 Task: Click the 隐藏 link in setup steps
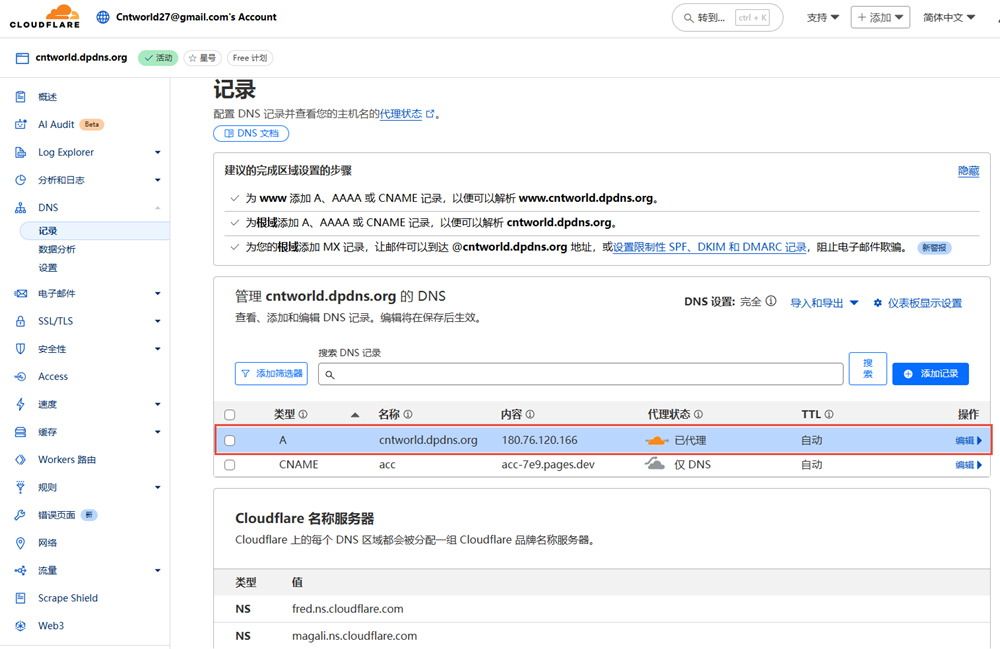pyautogui.click(x=968, y=171)
